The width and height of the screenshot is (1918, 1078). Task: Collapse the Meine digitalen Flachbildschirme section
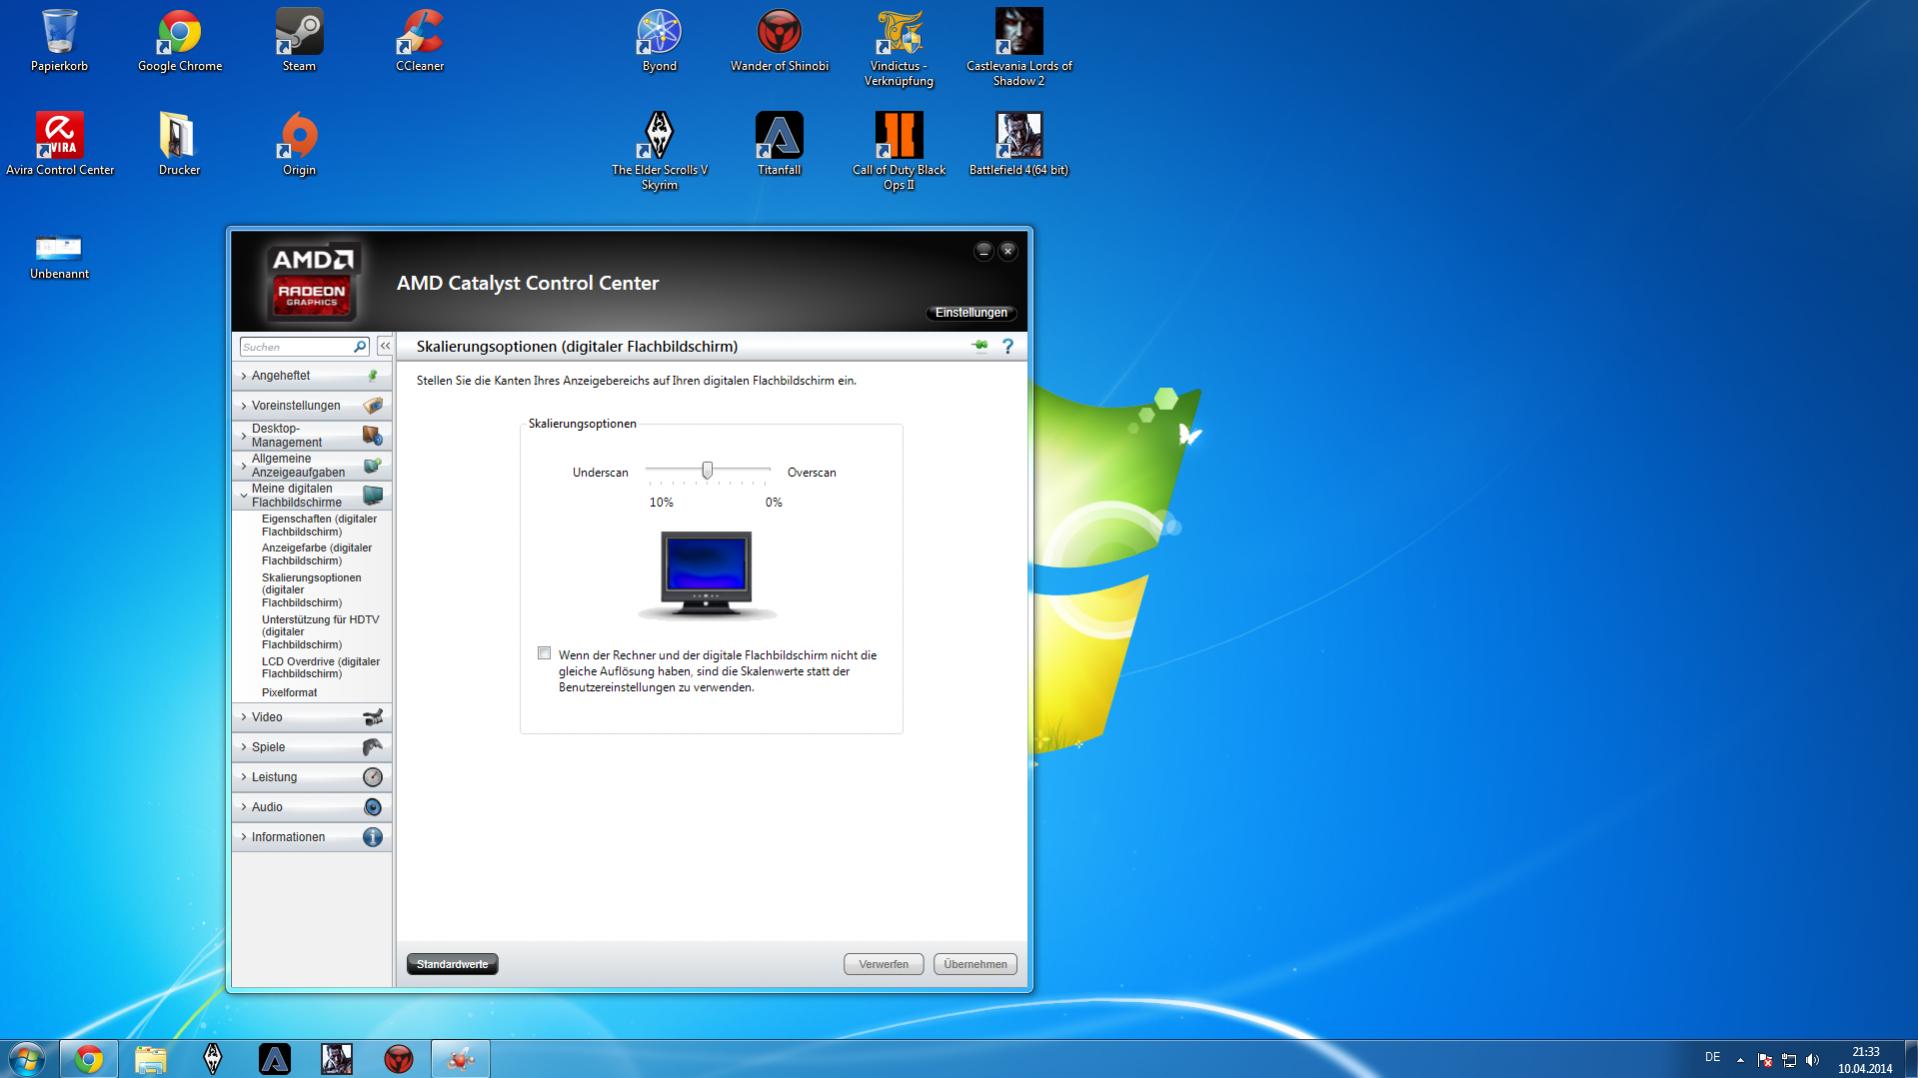(312, 496)
